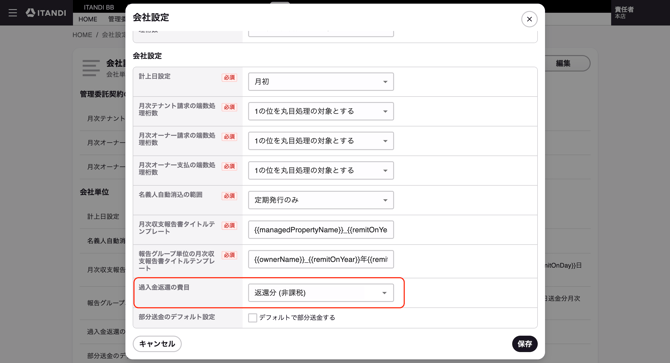Click the 計上日設定 label in dialog
This screenshot has height=363, width=670.
154,76
